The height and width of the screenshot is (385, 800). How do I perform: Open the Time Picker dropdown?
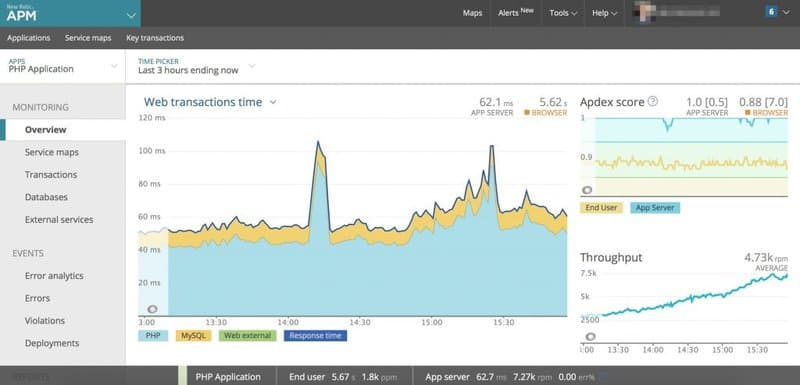tap(196, 66)
